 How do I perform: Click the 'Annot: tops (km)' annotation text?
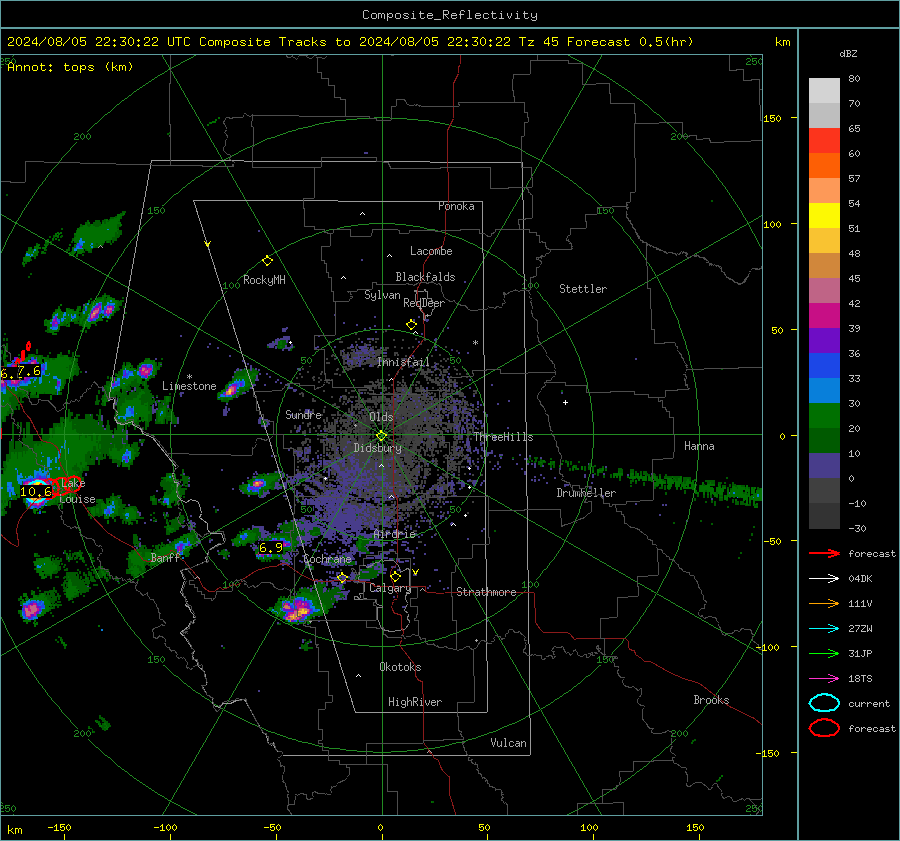pos(70,67)
